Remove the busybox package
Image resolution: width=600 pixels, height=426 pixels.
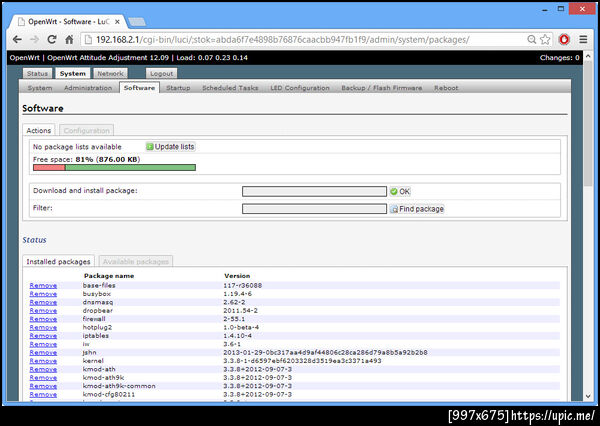click(43, 294)
